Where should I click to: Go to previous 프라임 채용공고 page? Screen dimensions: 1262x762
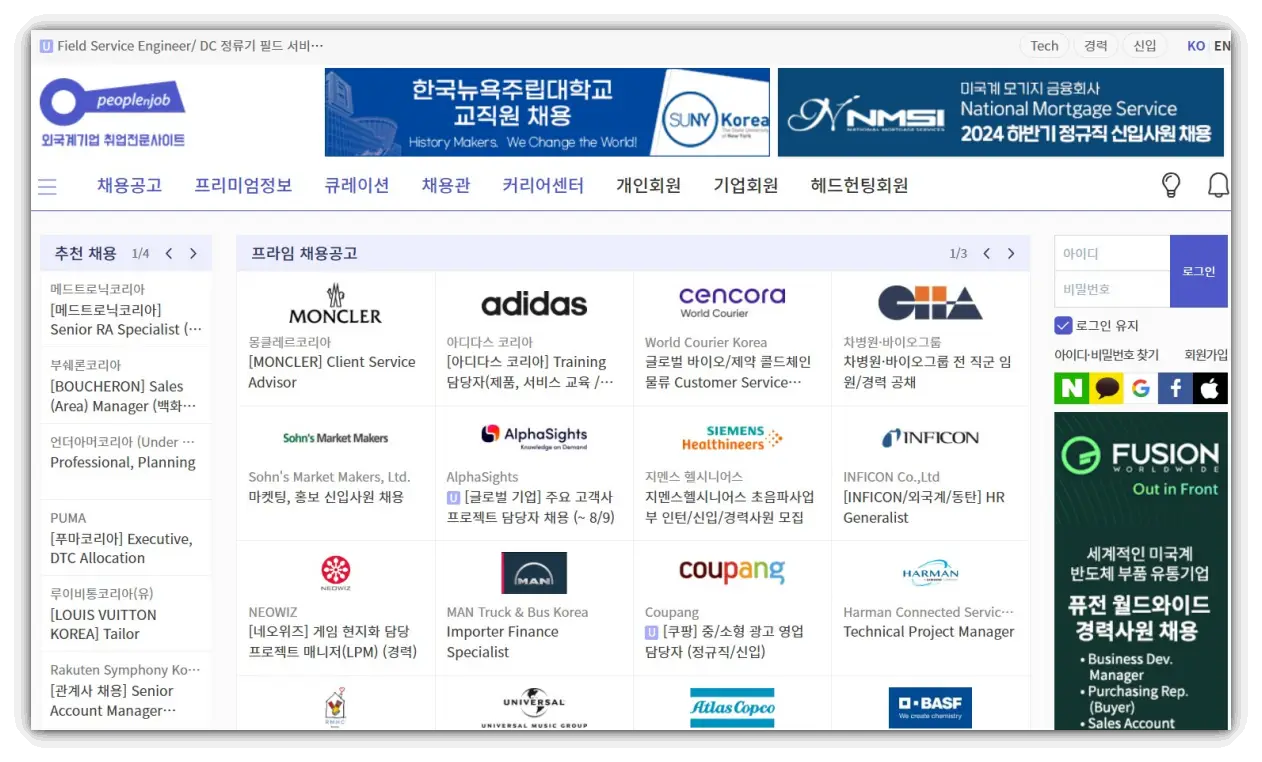(986, 254)
